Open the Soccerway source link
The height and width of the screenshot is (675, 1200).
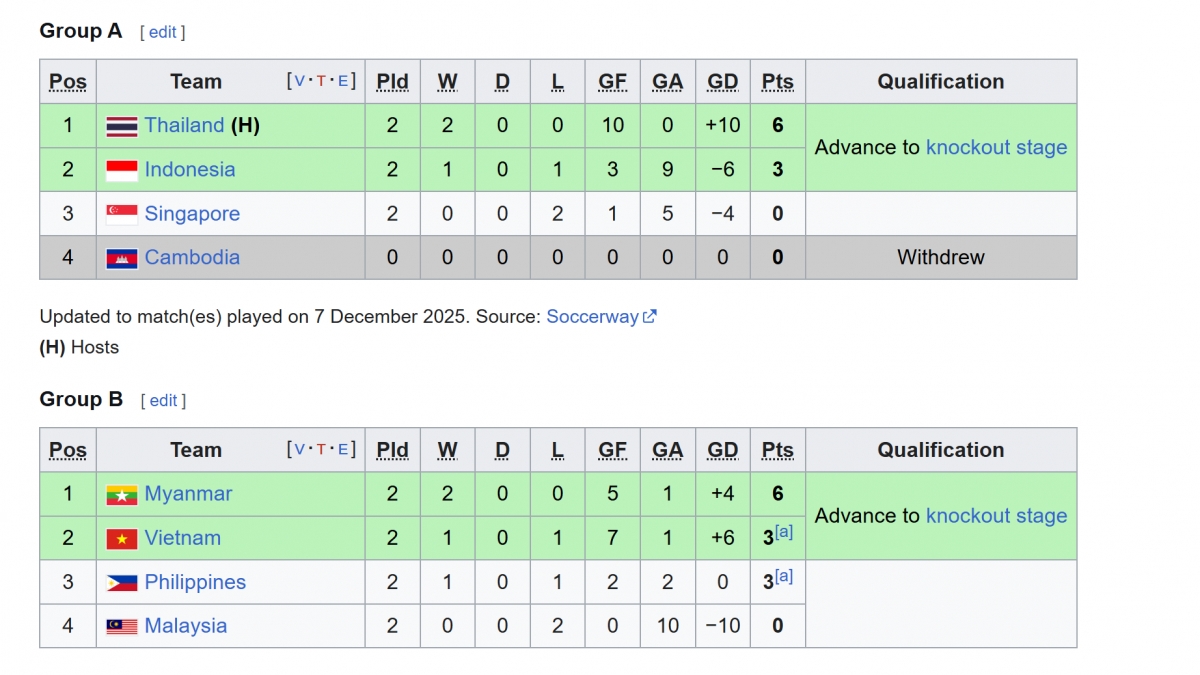pyautogui.click(x=592, y=317)
